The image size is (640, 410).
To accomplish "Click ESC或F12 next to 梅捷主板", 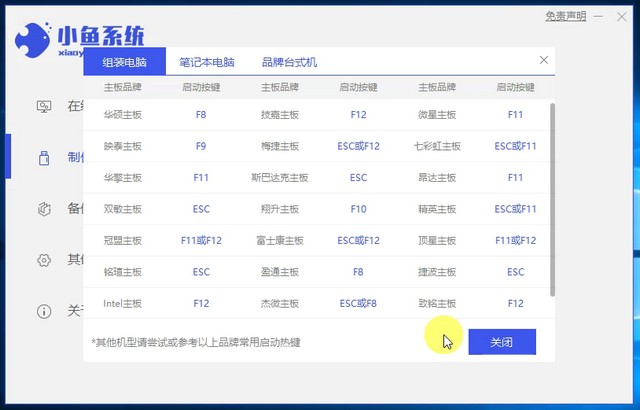I will [358, 146].
